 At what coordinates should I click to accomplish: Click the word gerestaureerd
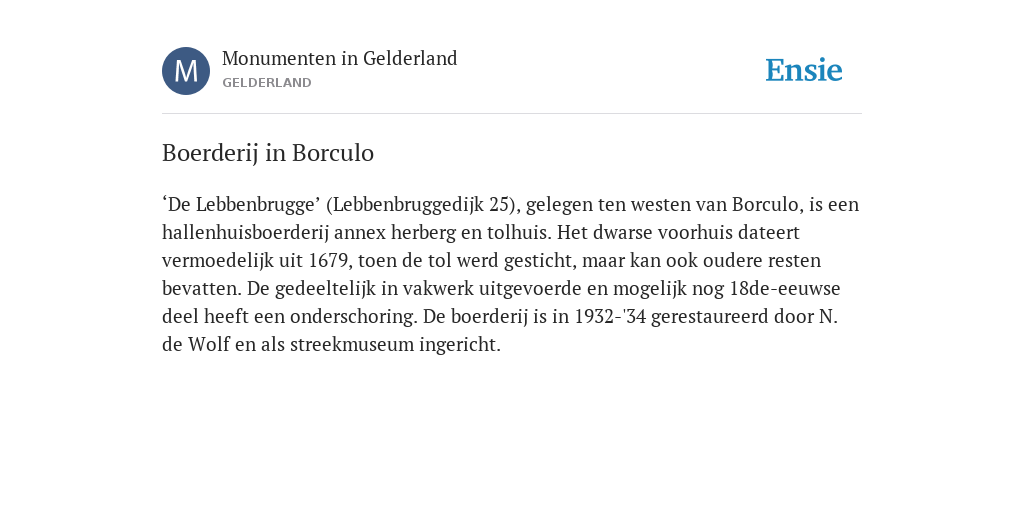(710, 317)
